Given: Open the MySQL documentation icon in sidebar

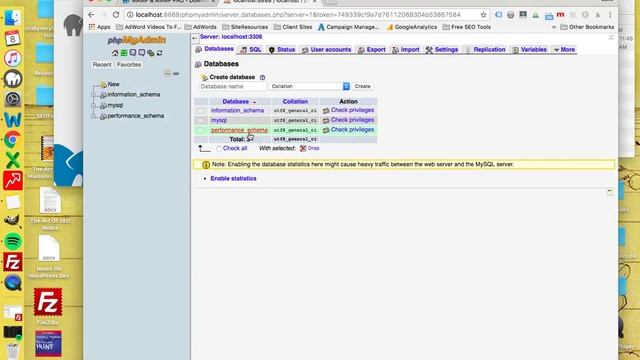Looking at the screenshot, I should [142, 53].
